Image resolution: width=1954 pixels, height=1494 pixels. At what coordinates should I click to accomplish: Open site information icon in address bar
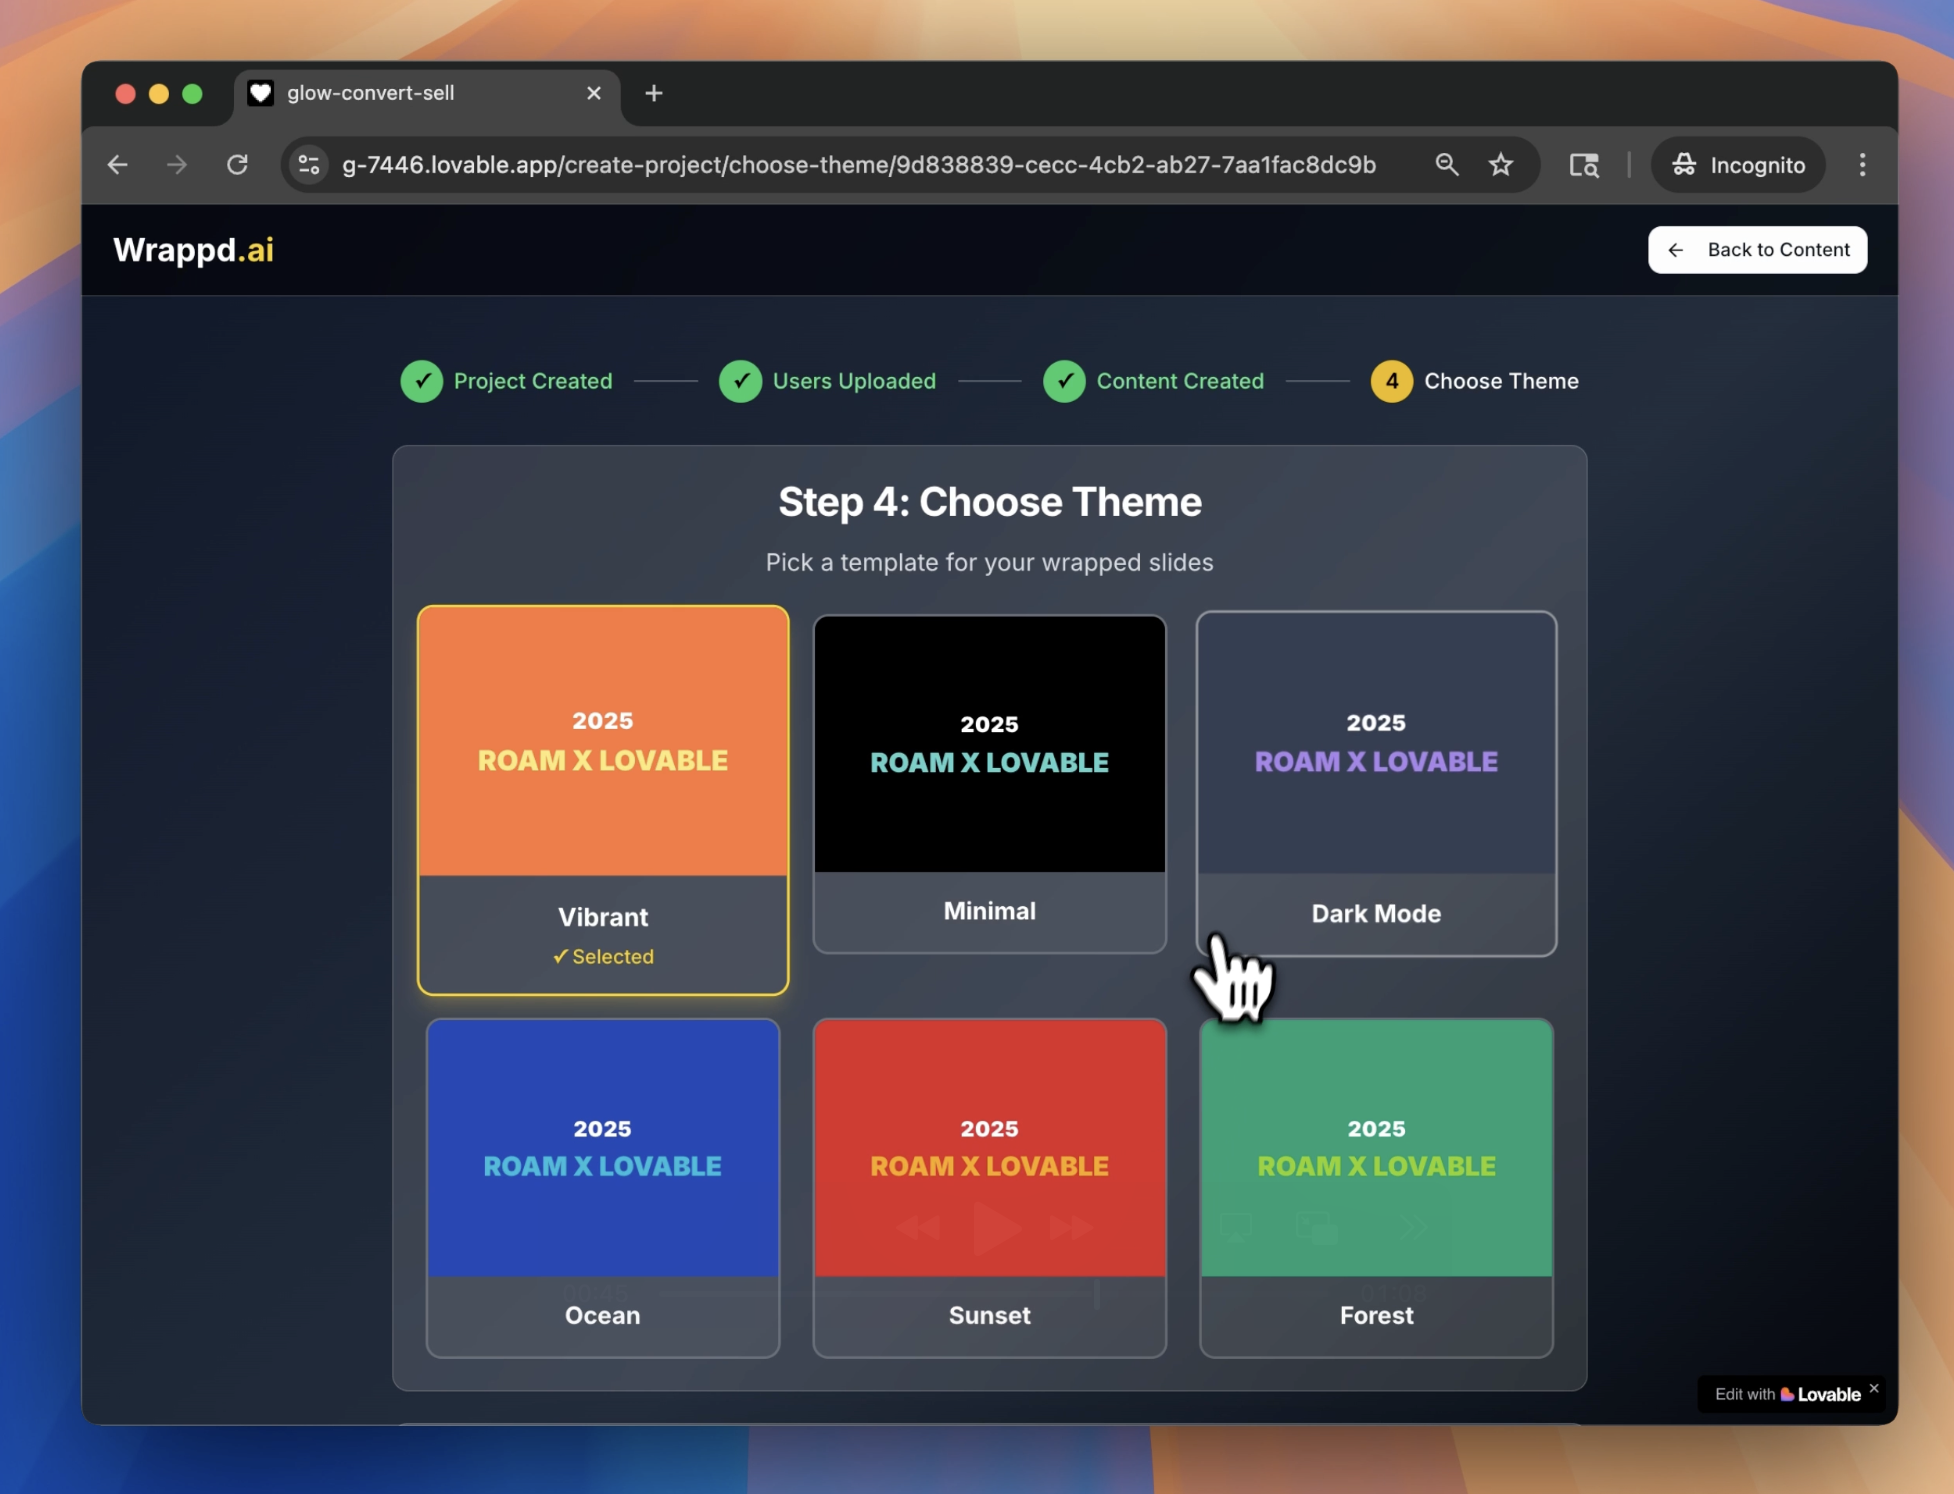click(x=309, y=165)
